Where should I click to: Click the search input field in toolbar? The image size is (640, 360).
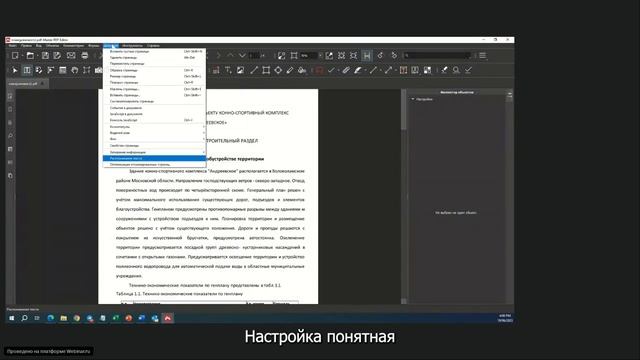[437, 56]
